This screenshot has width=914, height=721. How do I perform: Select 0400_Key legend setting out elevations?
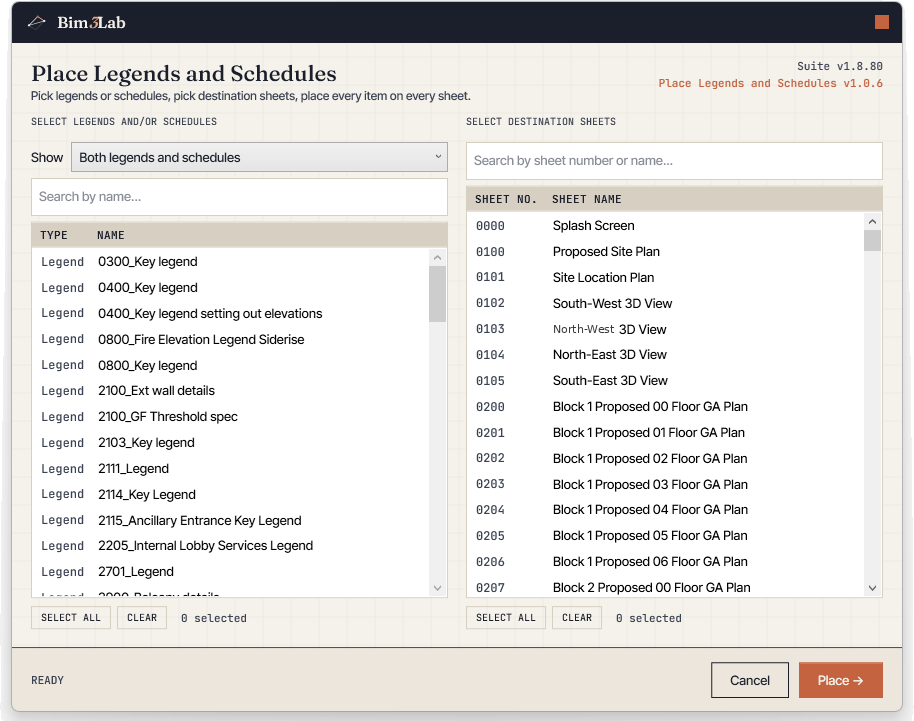coord(231,314)
